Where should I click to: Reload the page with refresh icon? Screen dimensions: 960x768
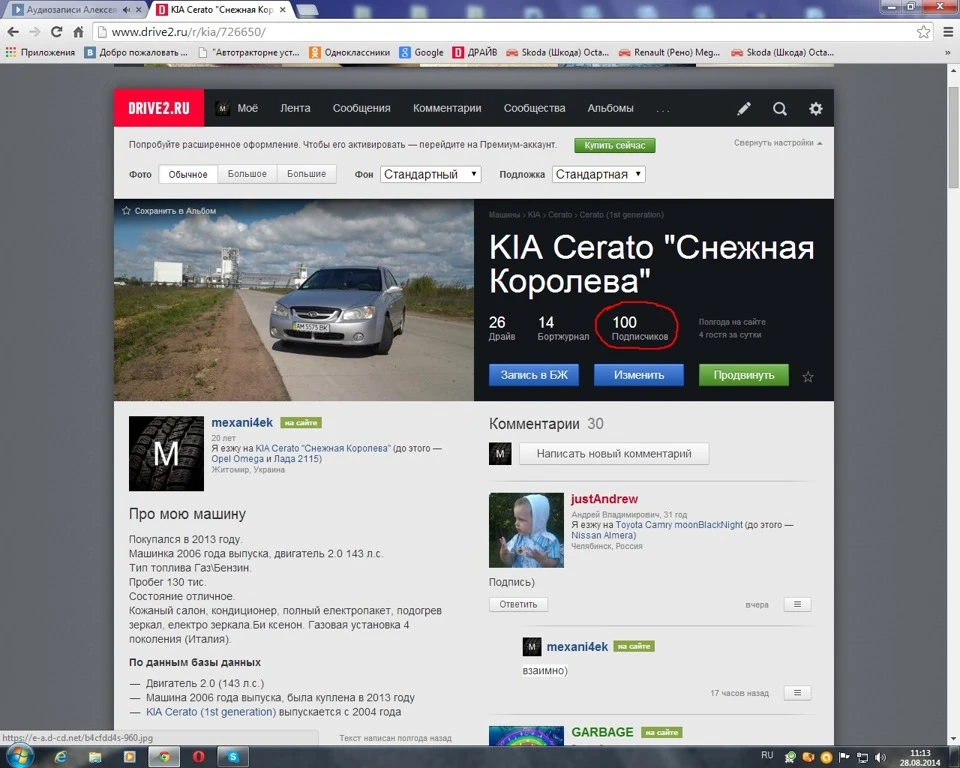pos(56,32)
